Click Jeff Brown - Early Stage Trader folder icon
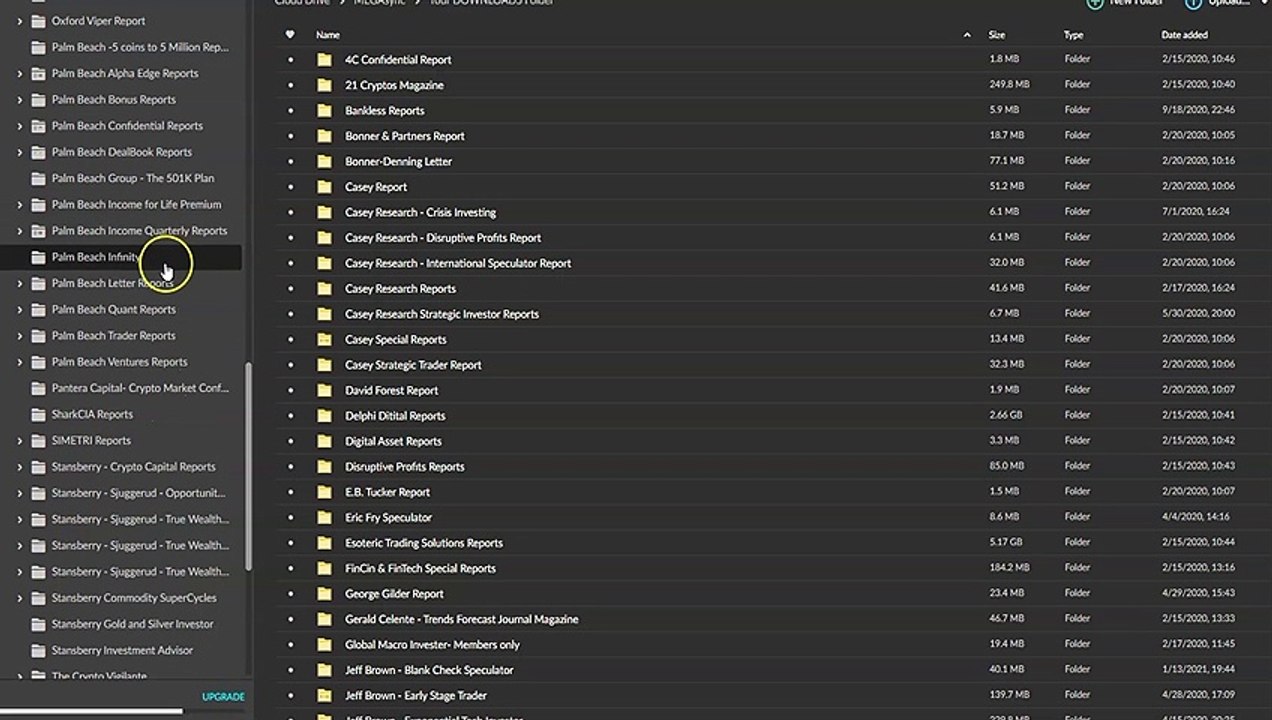1272x720 pixels. pos(324,696)
